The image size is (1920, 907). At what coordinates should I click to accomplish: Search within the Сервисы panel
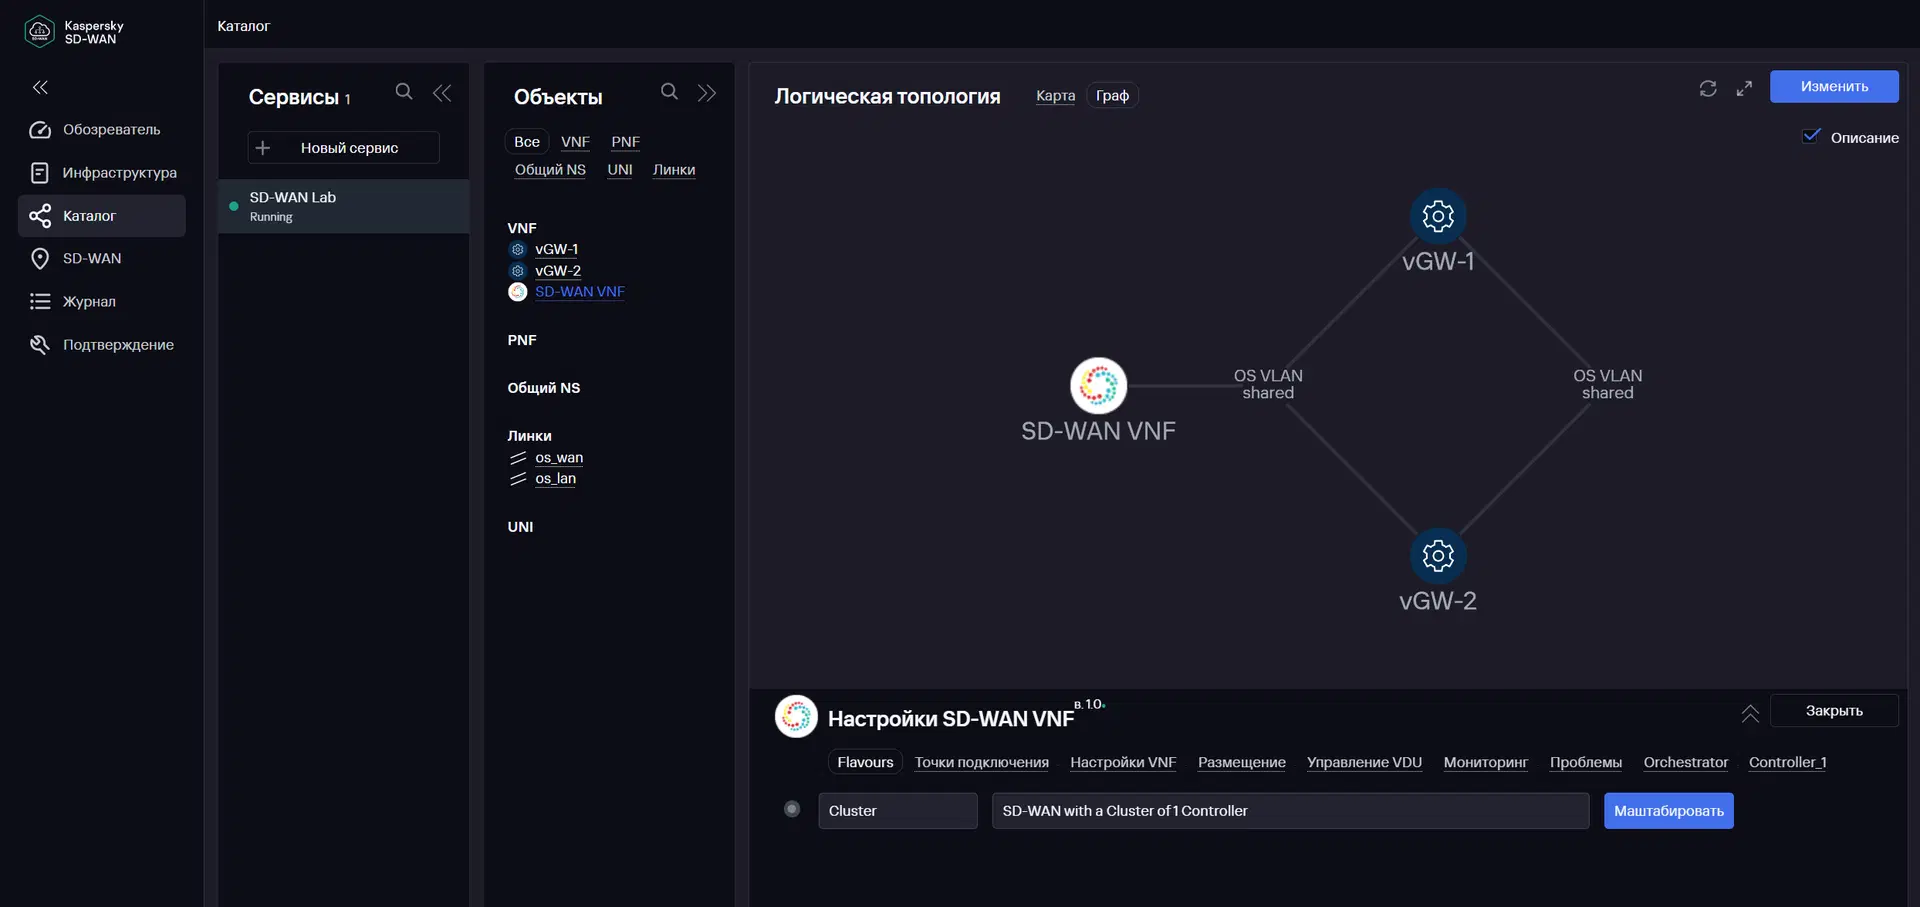point(404,92)
